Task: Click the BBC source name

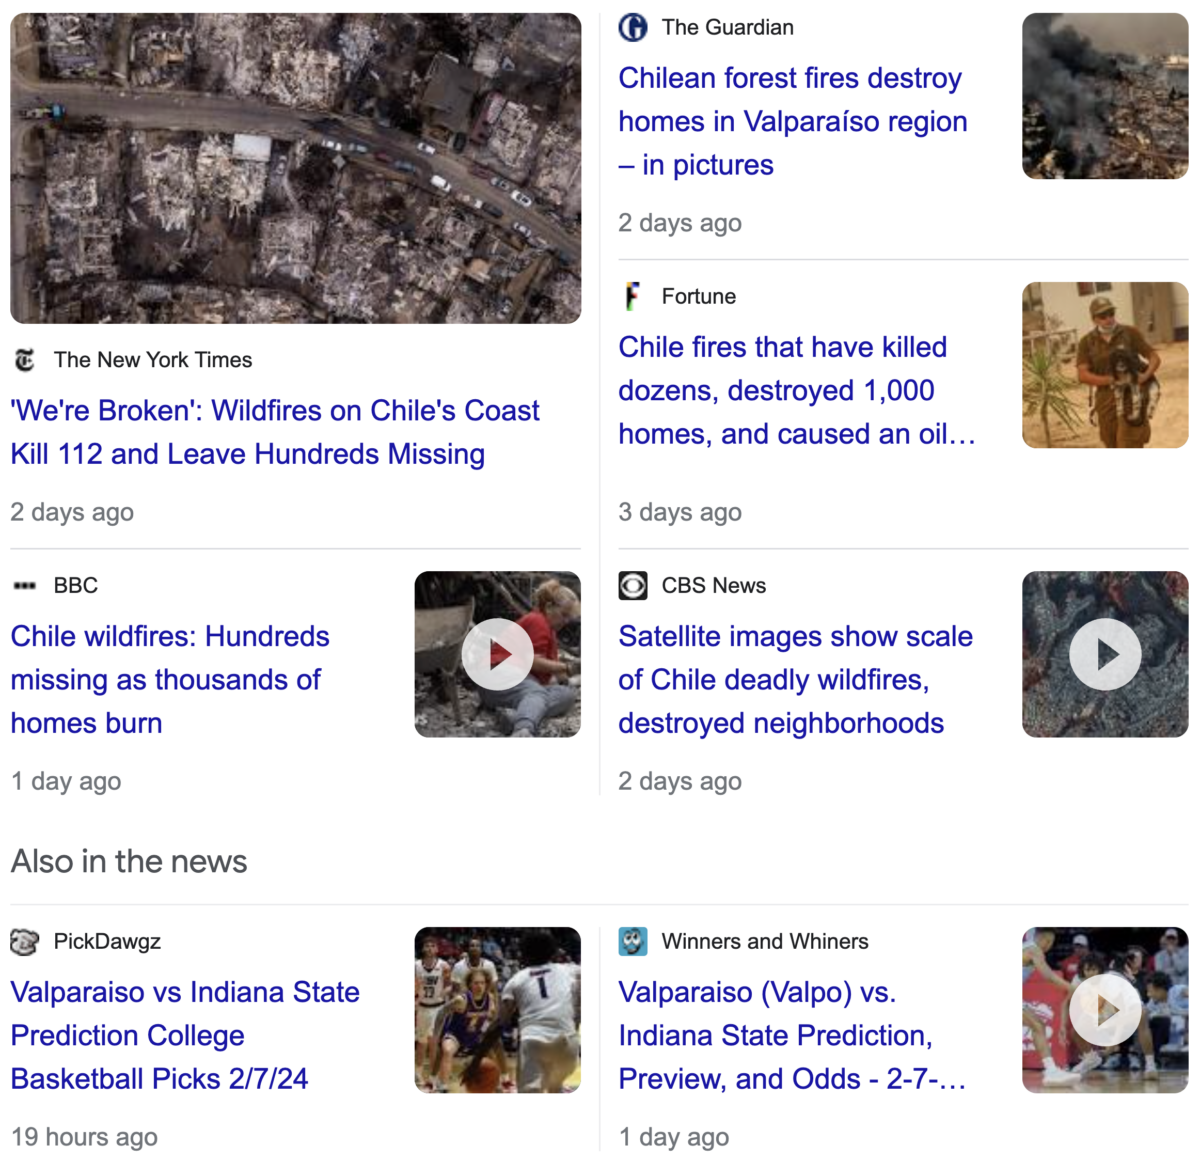Action: pyautogui.click(x=76, y=585)
